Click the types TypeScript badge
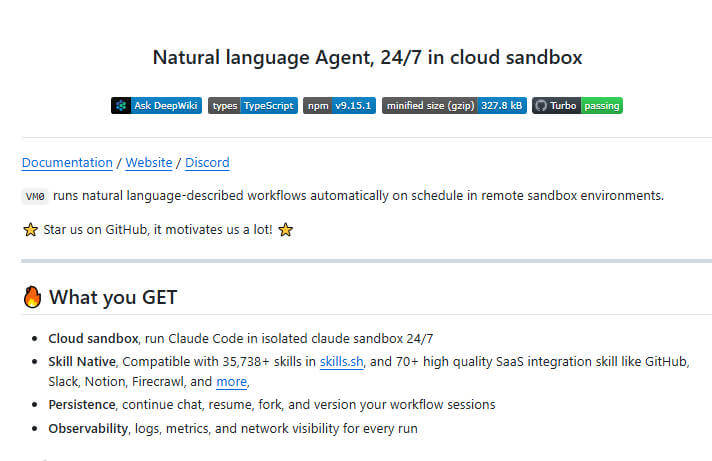 click(x=253, y=105)
